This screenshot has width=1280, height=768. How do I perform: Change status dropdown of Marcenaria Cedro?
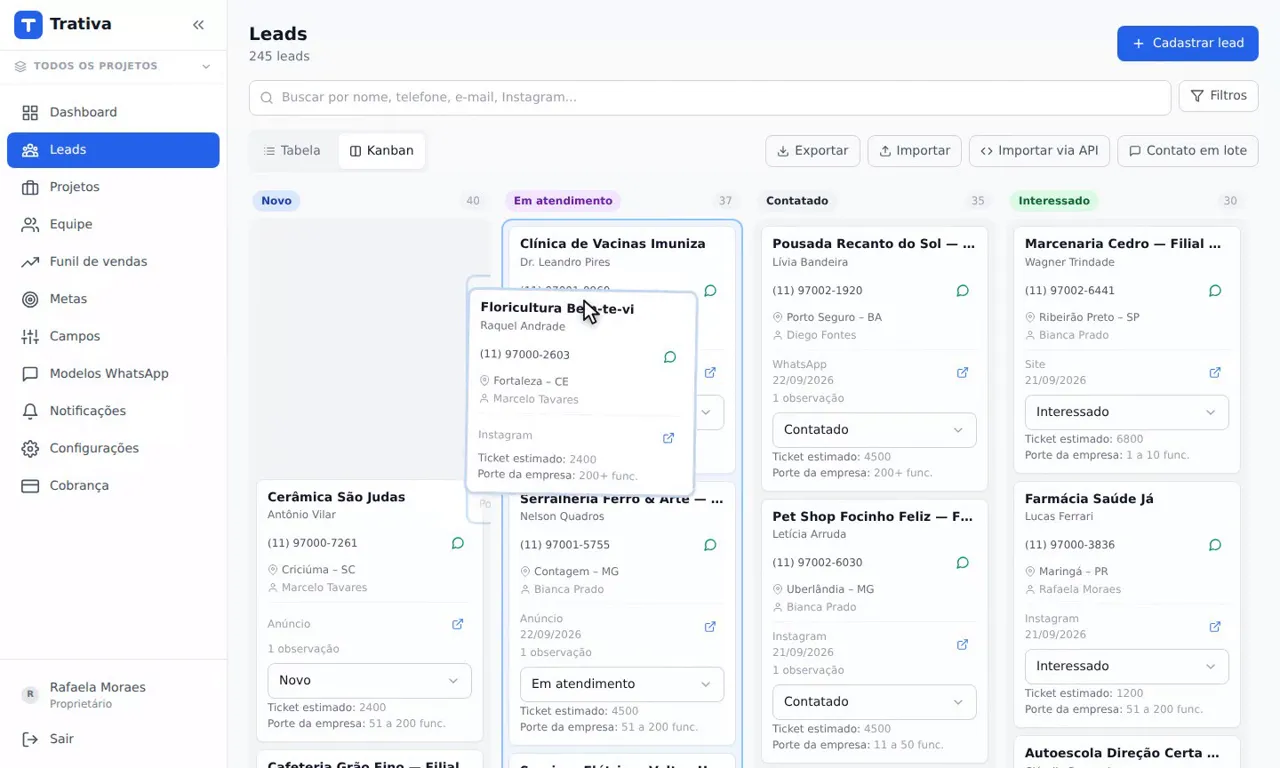coord(1127,412)
